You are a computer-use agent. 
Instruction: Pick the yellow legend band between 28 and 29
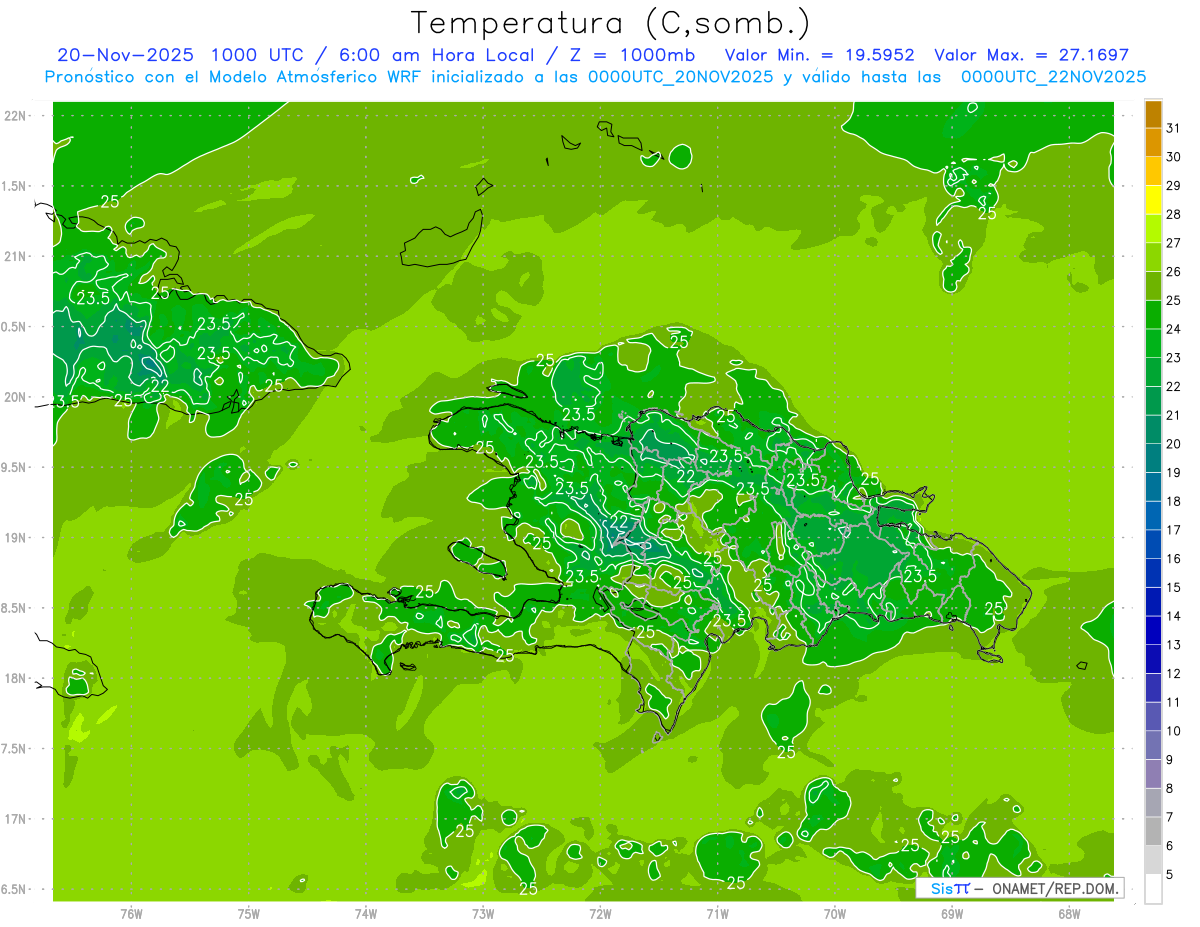tap(1153, 201)
